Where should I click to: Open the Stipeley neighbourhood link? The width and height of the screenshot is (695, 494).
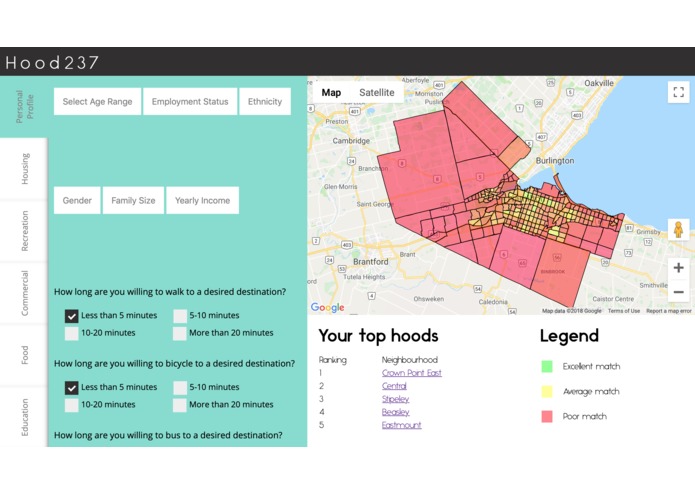[x=395, y=399]
